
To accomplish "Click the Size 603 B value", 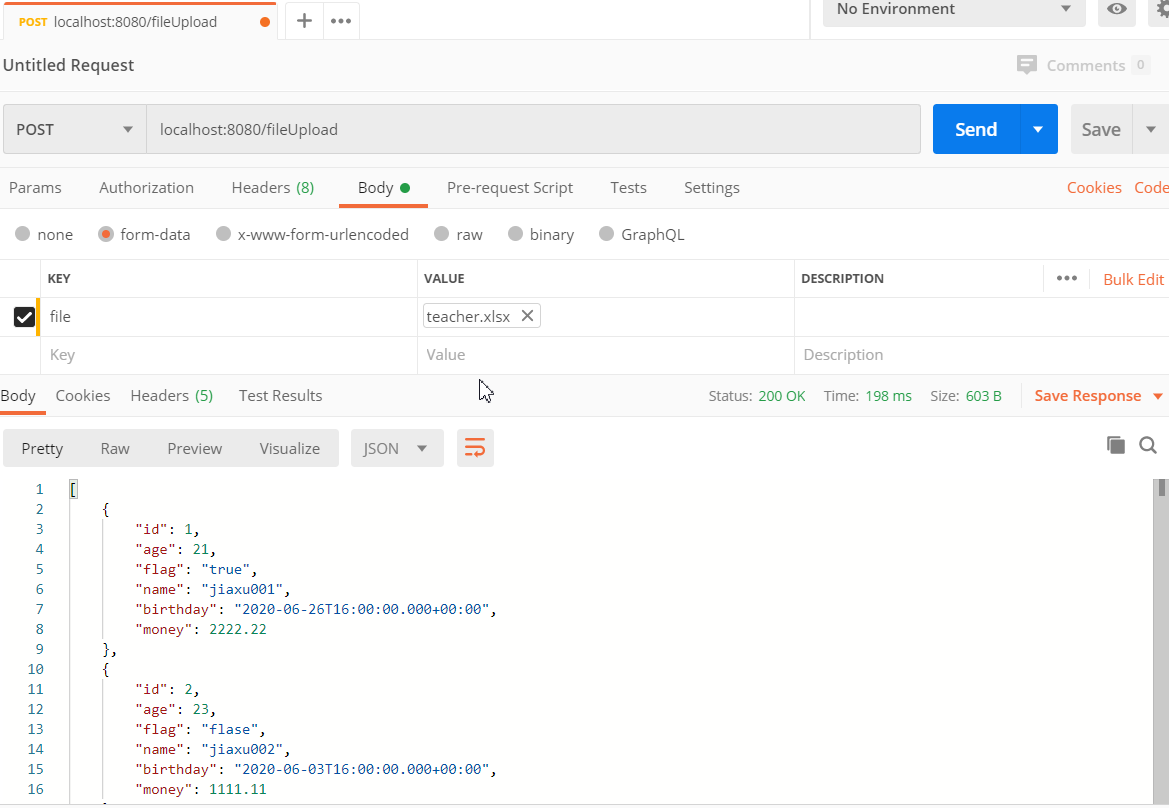I will (x=983, y=396).
